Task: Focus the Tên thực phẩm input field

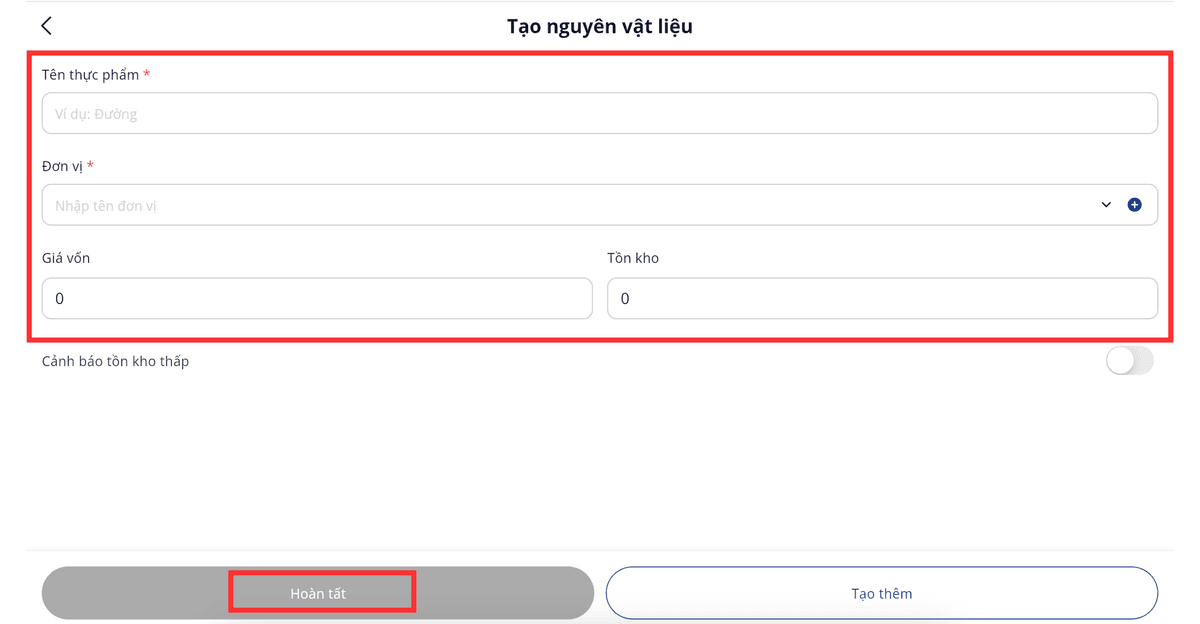Action: coord(600,114)
